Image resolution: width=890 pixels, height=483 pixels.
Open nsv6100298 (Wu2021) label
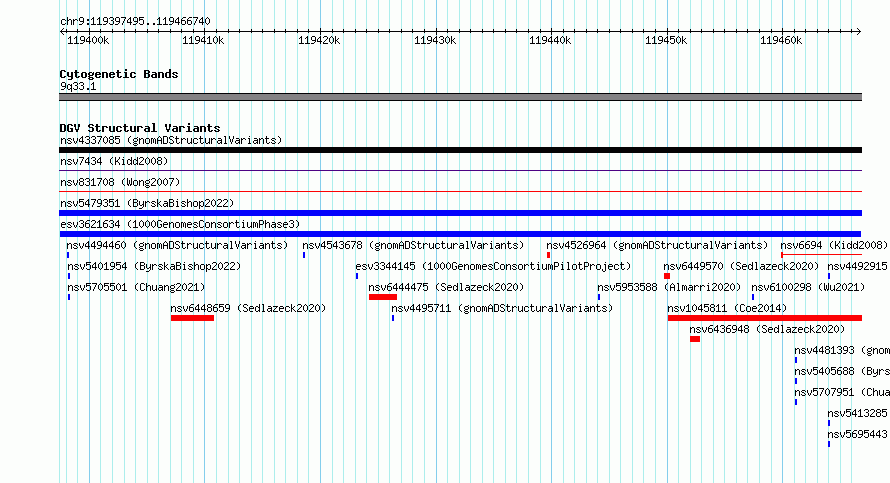click(x=808, y=287)
